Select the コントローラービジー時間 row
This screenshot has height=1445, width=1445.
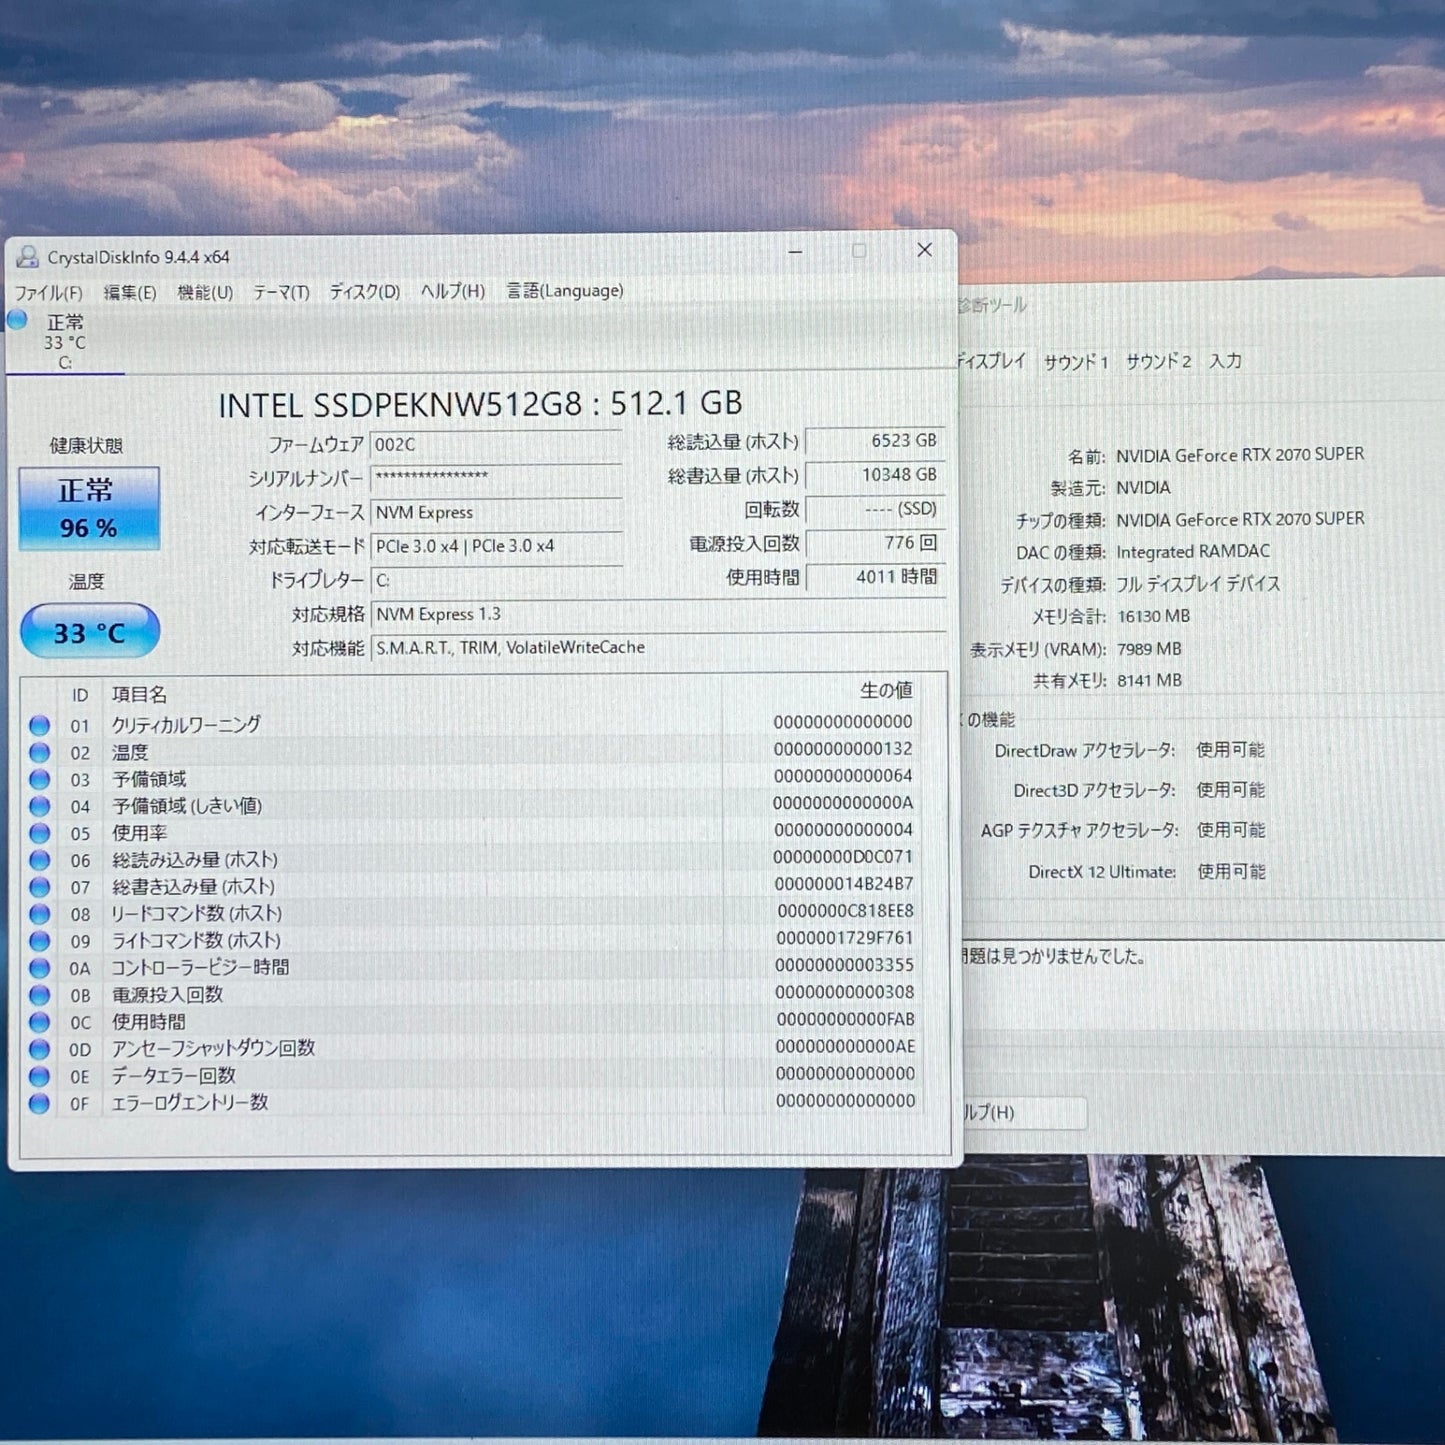point(470,967)
